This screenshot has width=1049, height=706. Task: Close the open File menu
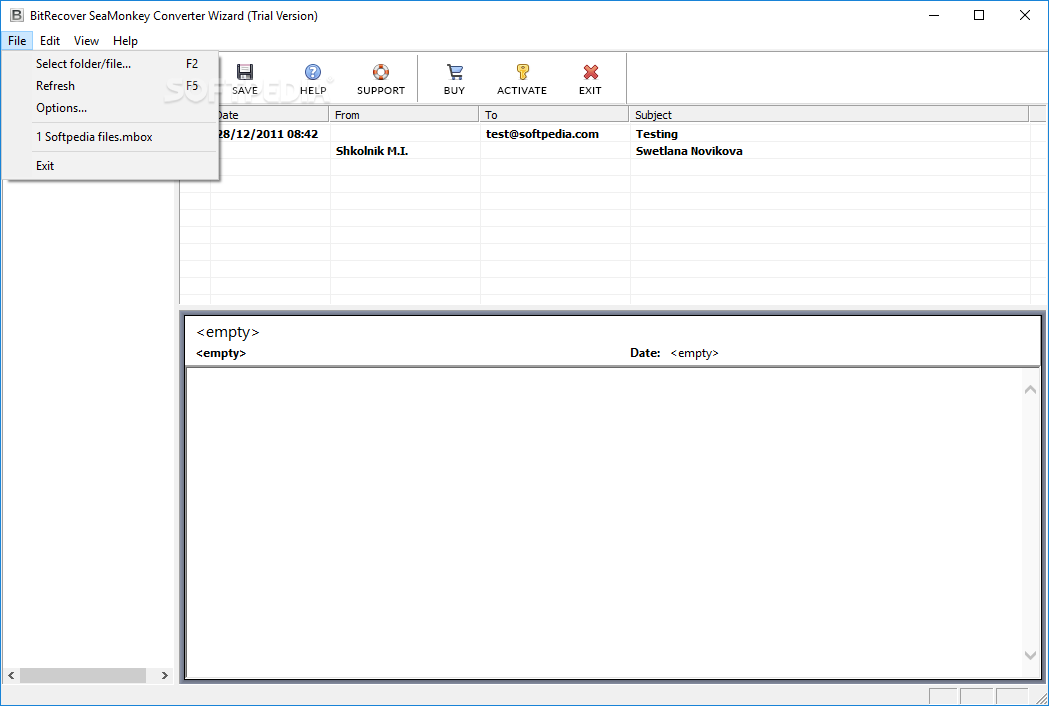(x=17, y=41)
